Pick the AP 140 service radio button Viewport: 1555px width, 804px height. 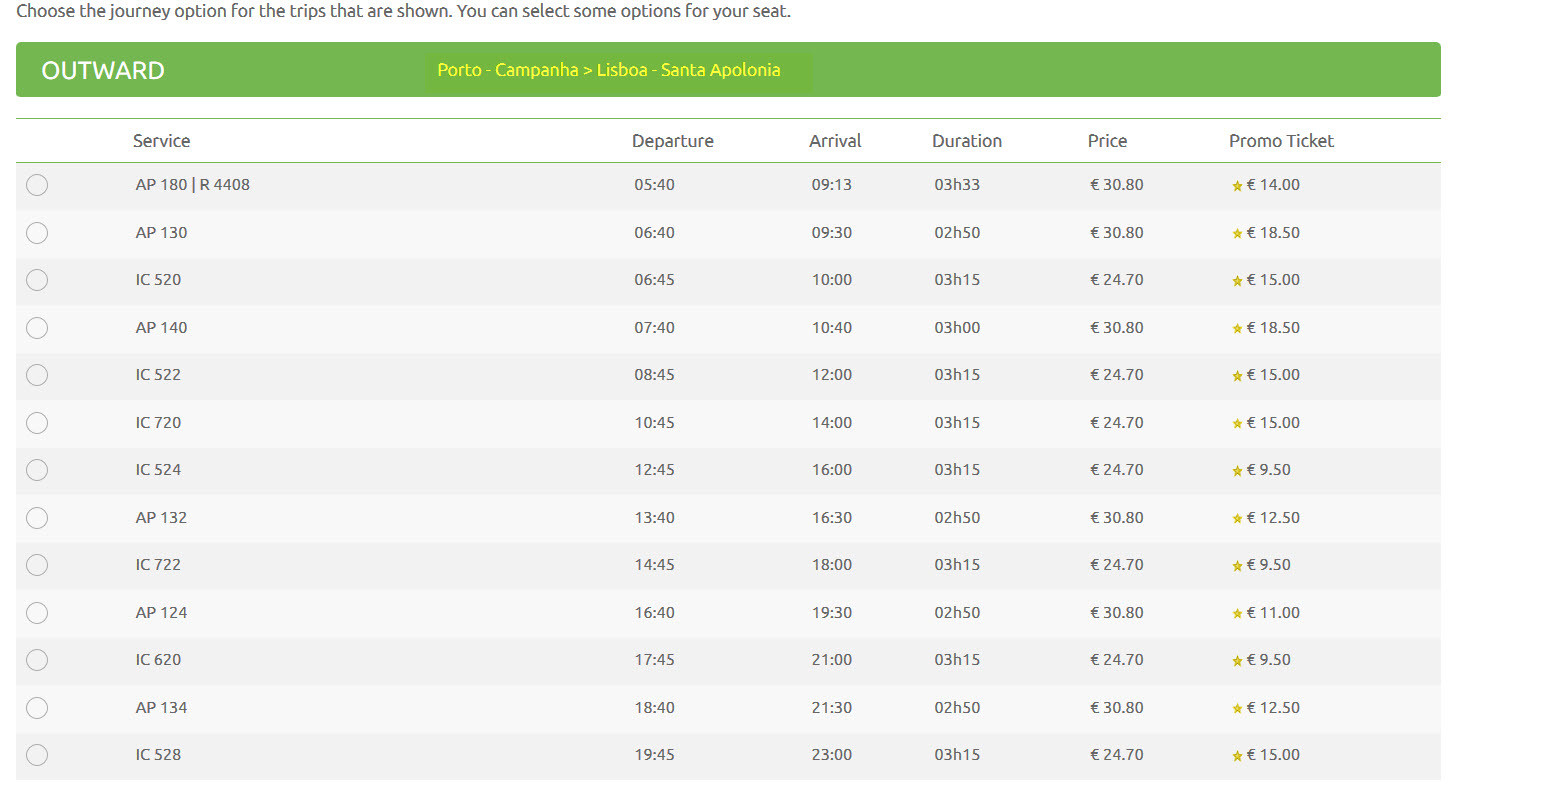tap(37, 328)
